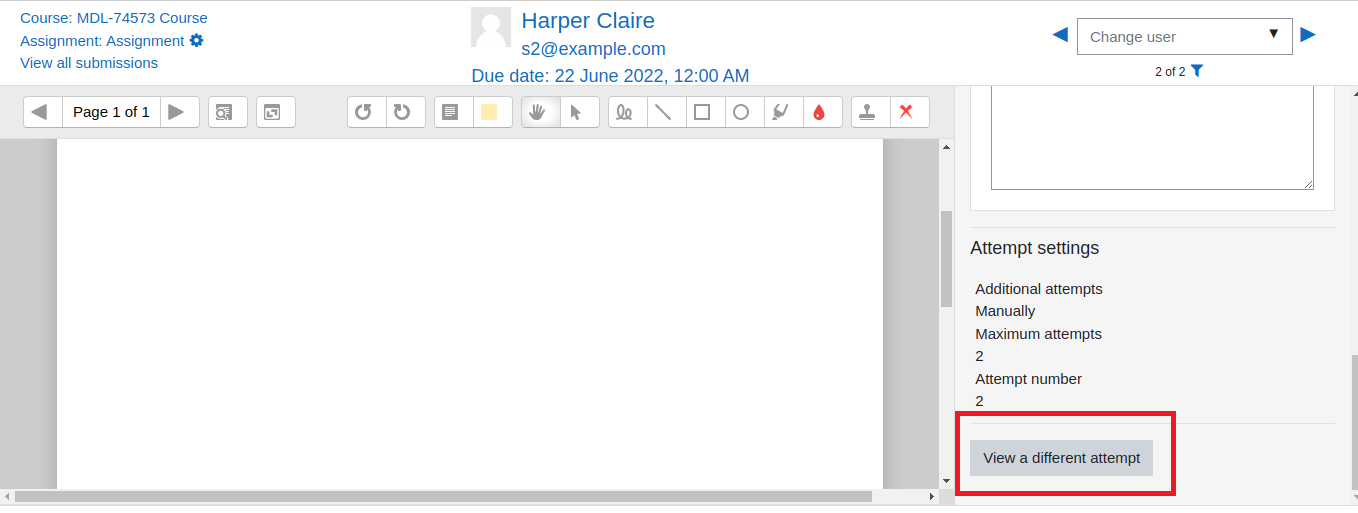Open Harper Claire profile link
This screenshot has width=1358, height=513.
pos(588,20)
